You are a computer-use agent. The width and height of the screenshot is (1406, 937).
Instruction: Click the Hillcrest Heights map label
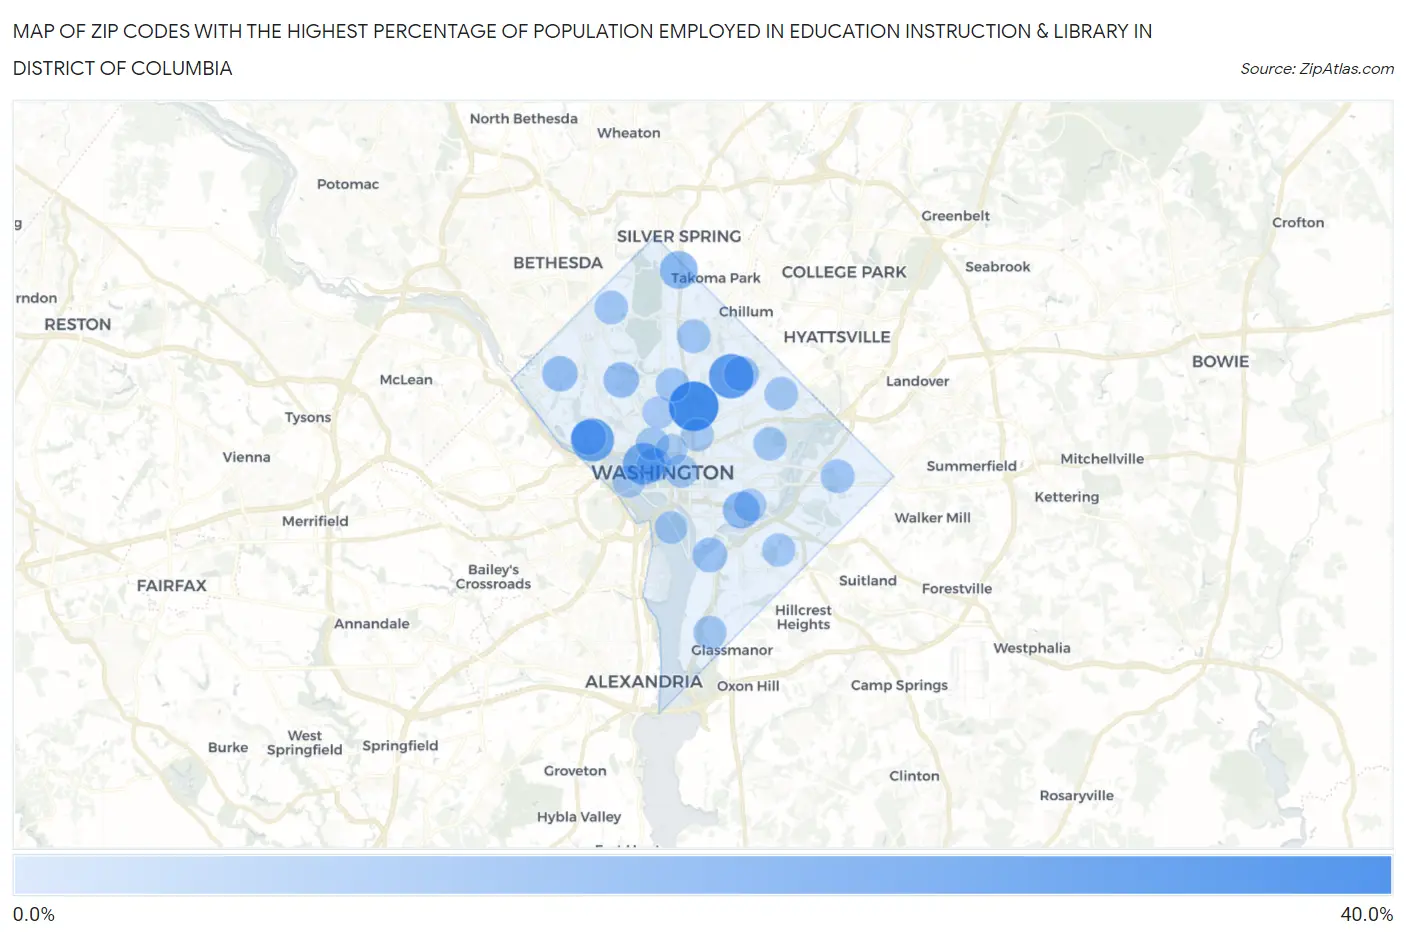[x=803, y=617]
